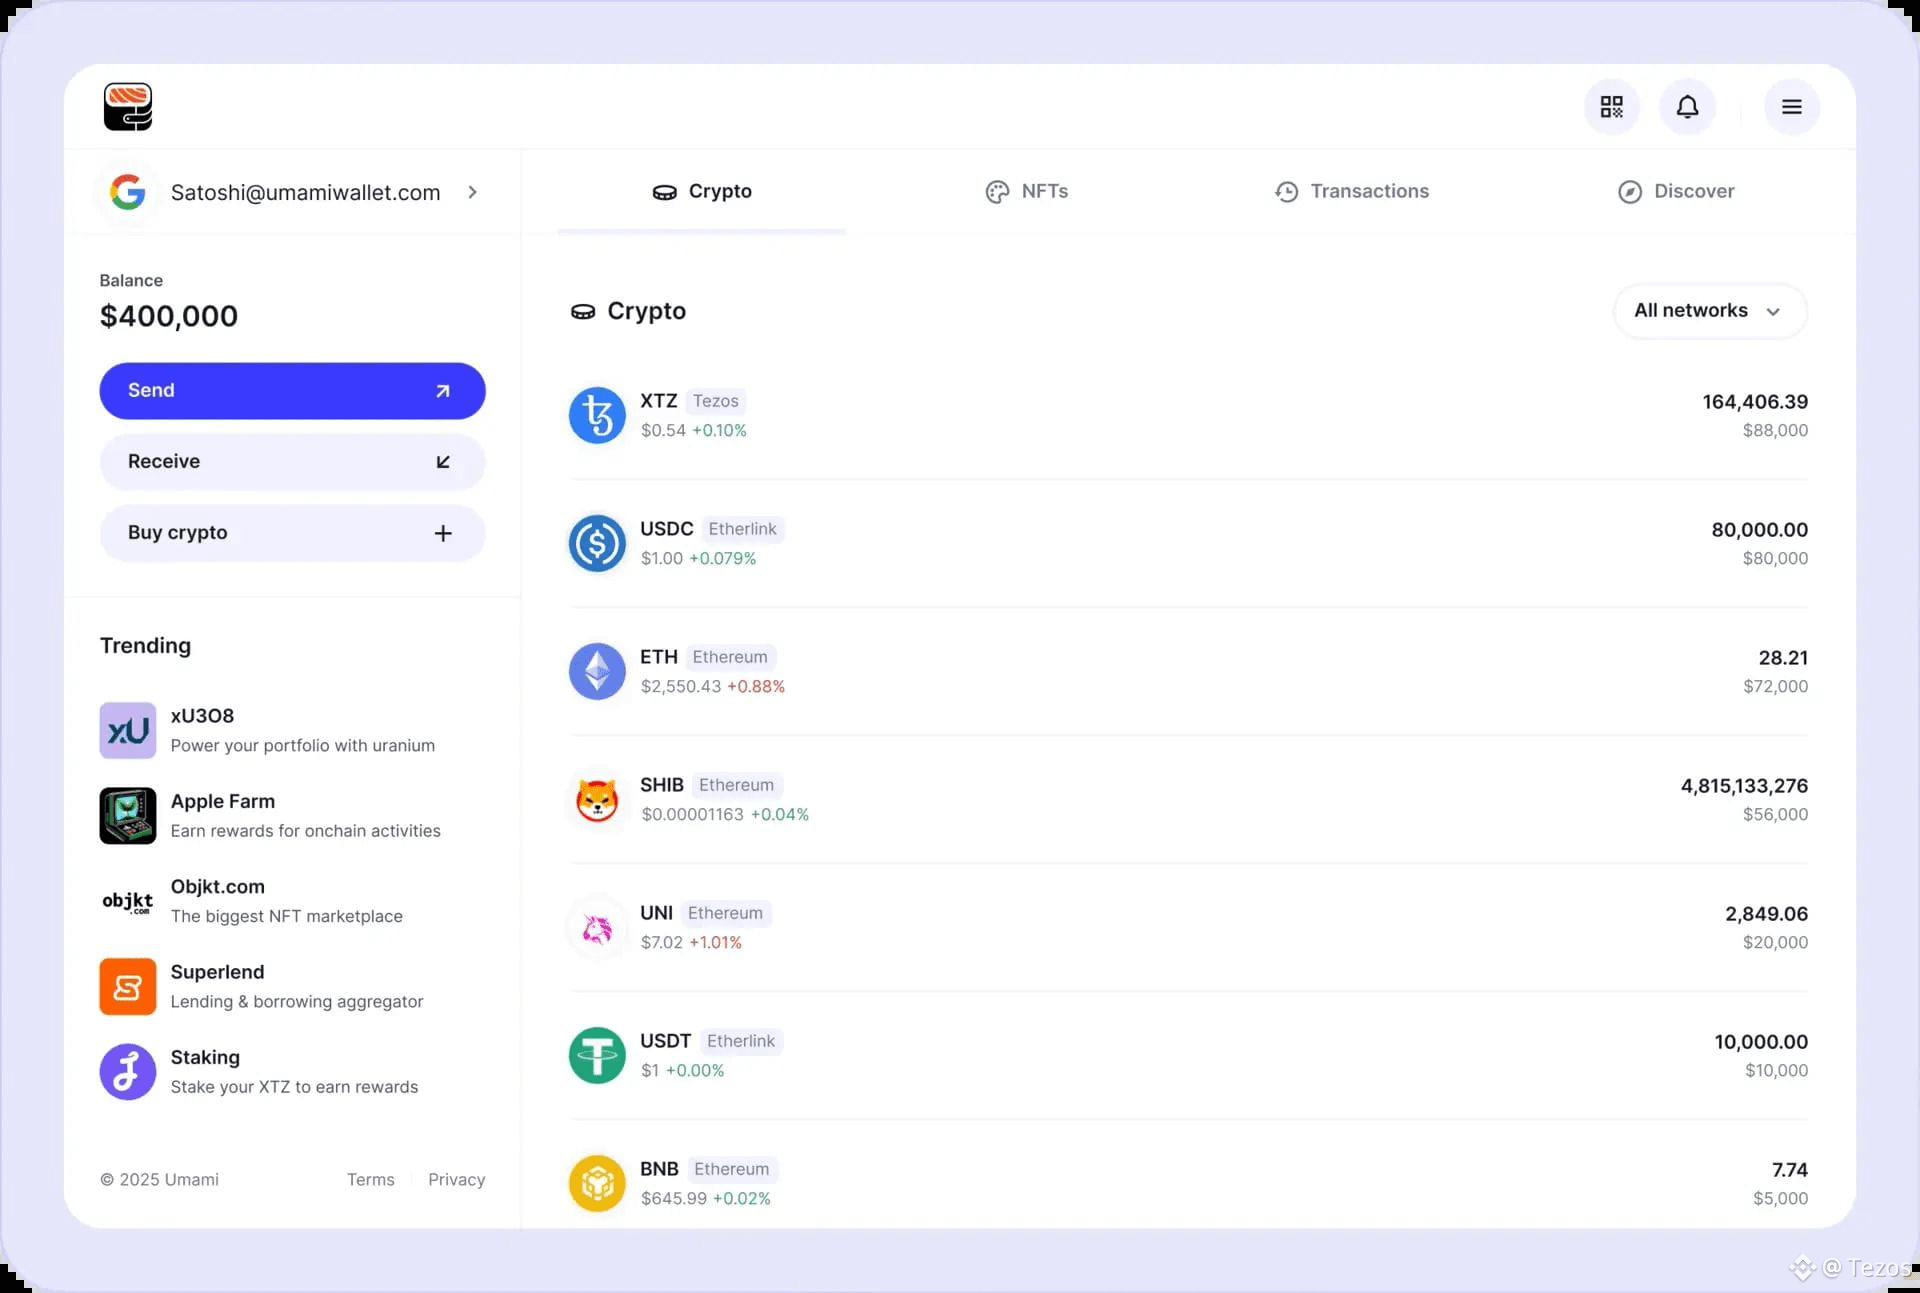The width and height of the screenshot is (1920, 1293).
Task: Go to the Discover tab
Action: tap(1676, 191)
